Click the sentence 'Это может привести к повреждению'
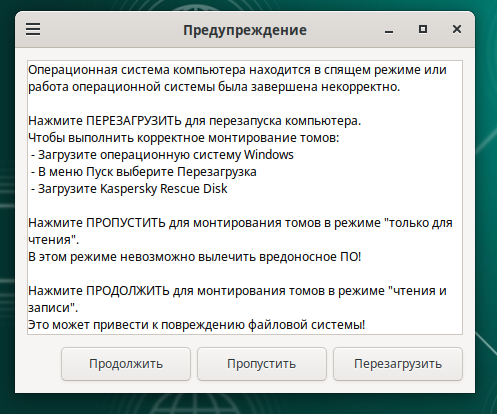The height and width of the screenshot is (414, 497). [196, 325]
